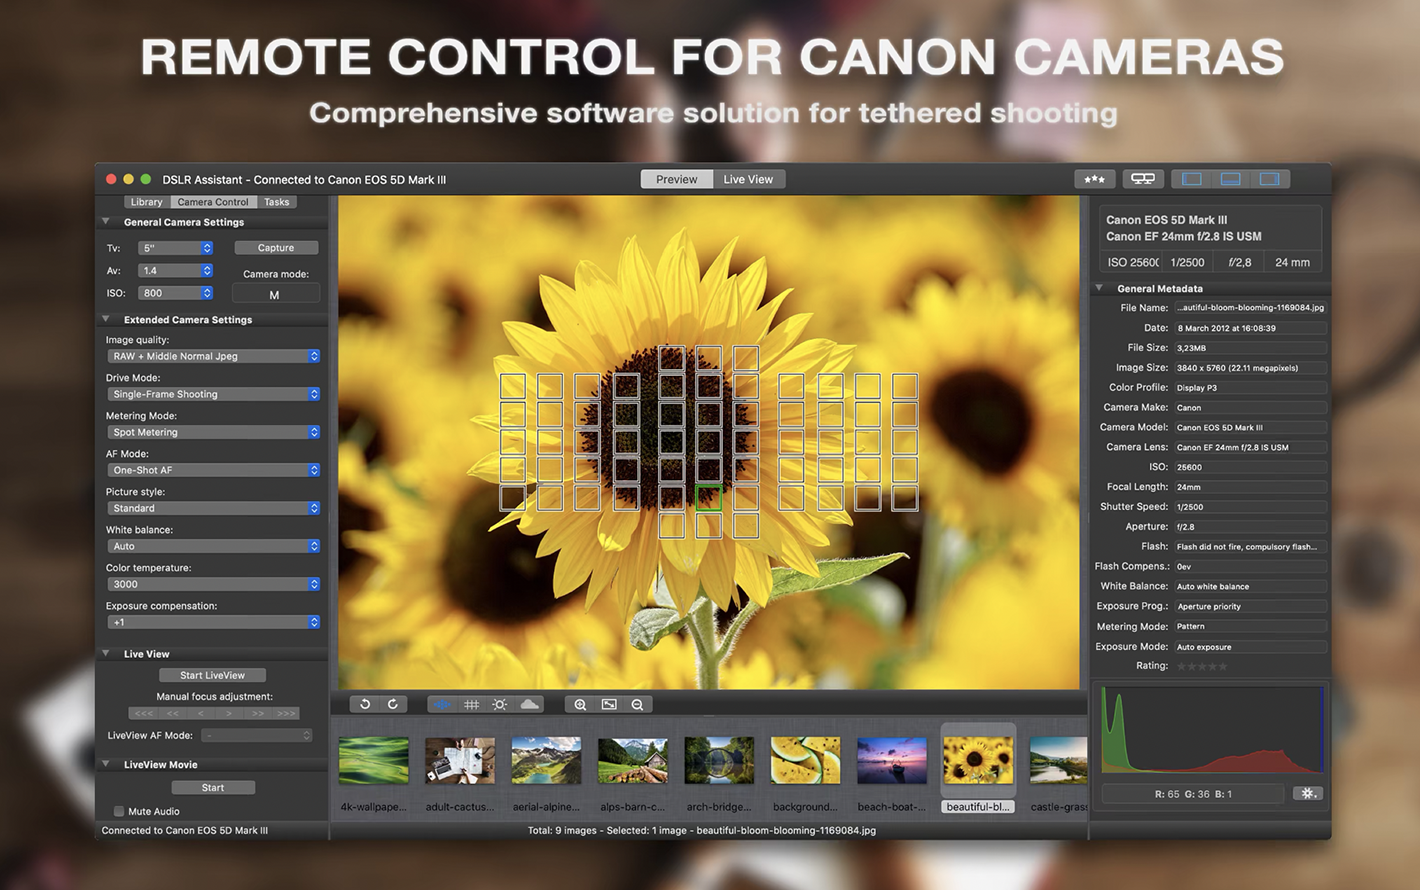The height and width of the screenshot is (890, 1420).
Task: Select the adult-cactus thumbnail
Action: pyautogui.click(x=460, y=761)
